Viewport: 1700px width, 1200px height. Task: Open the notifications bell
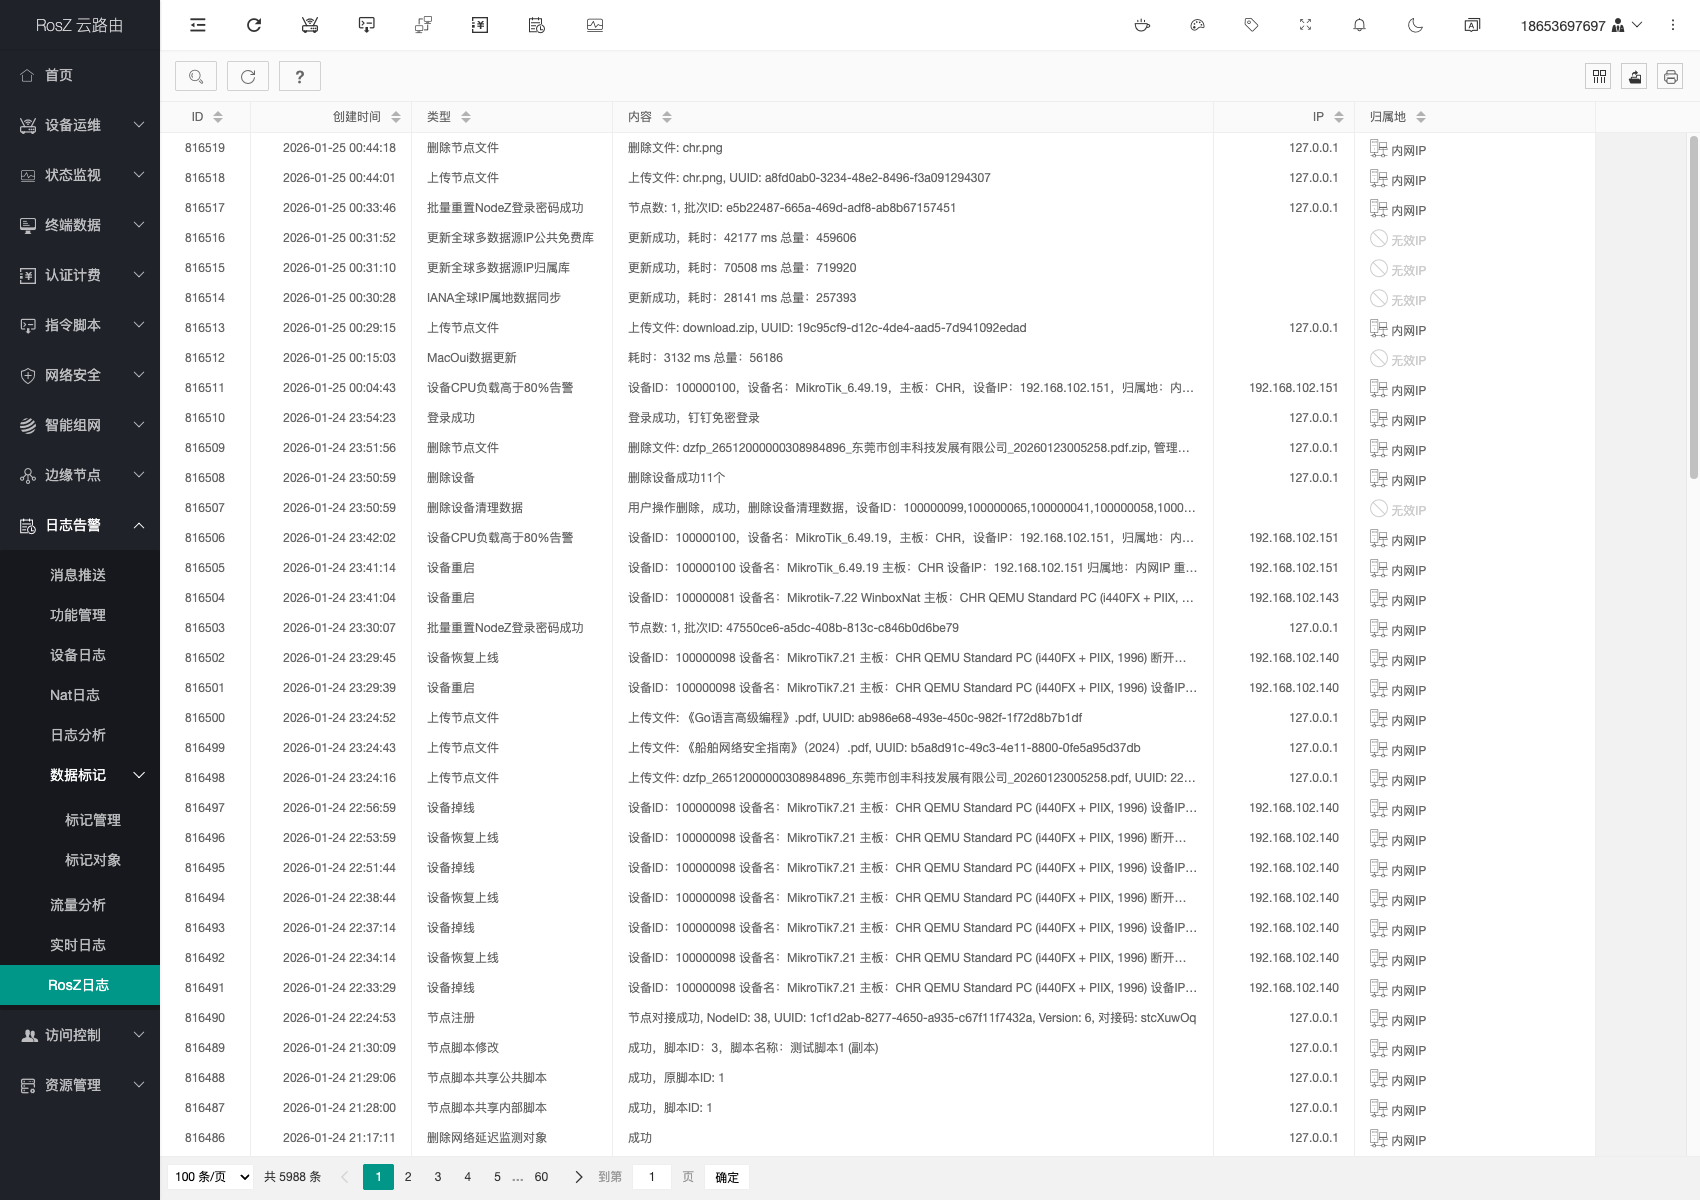click(x=1359, y=25)
